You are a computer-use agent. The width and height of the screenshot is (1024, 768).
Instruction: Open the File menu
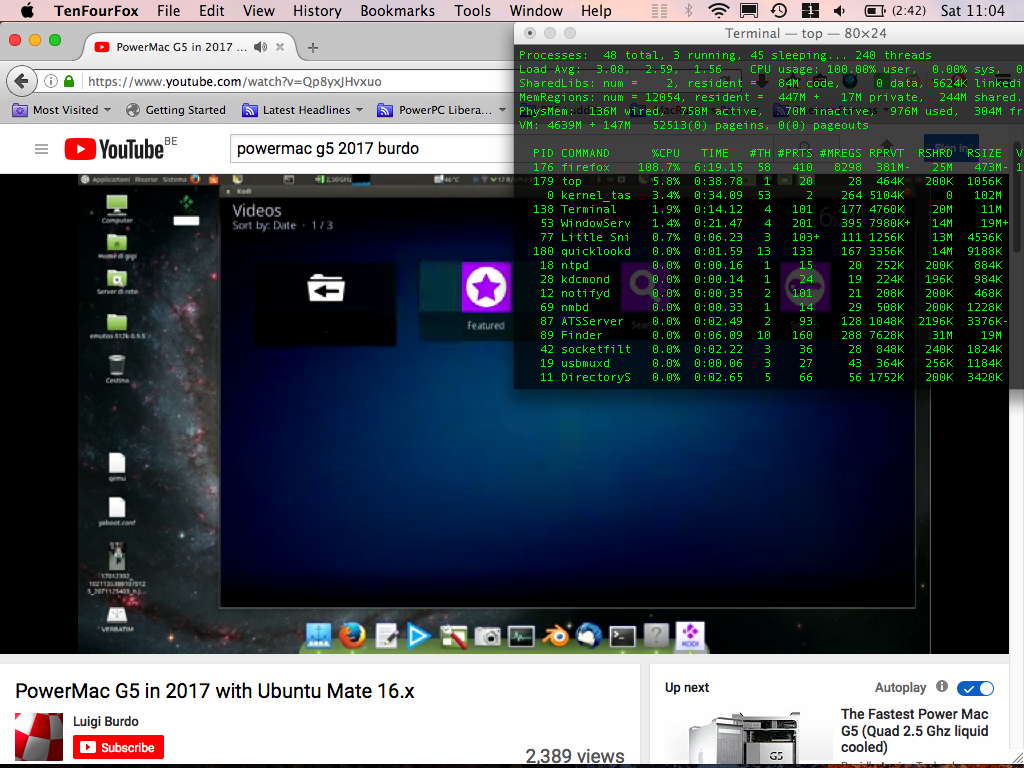point(168,11)
